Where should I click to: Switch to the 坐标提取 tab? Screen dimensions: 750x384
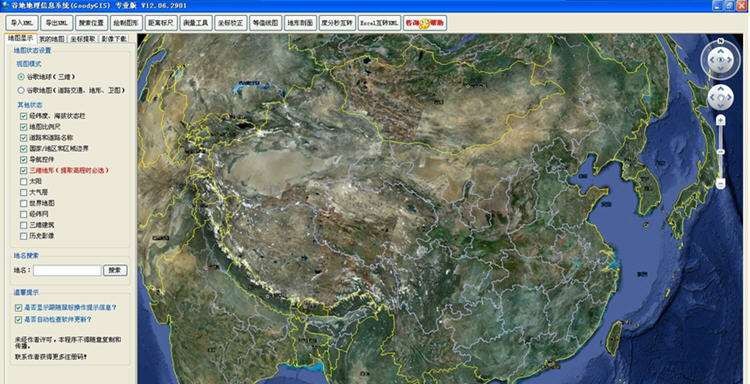click(x=83, y=39)
